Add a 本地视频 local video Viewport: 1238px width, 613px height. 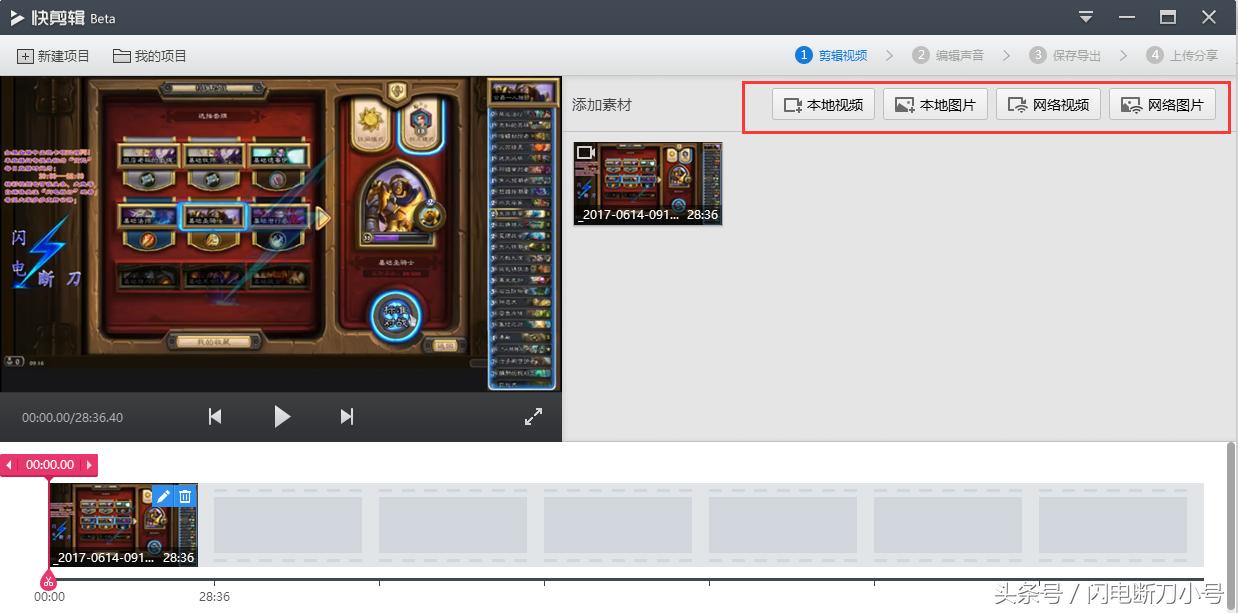(824, 105)
